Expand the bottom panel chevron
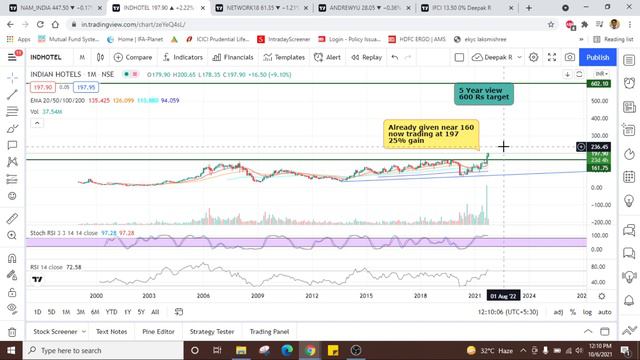The height and width of the screenshot is (360, 640). point(588,331)
